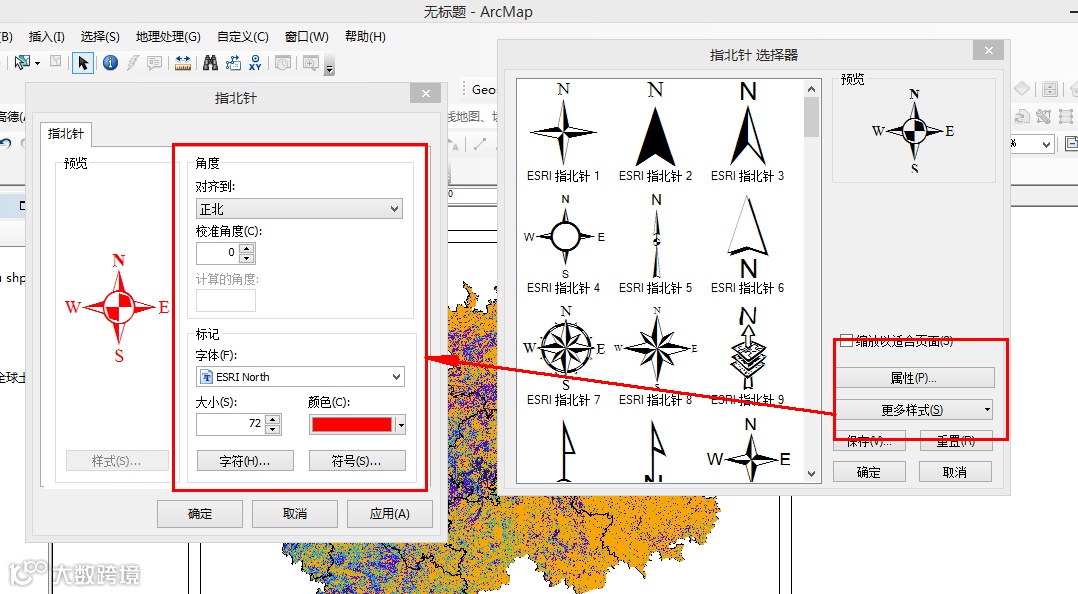Open the 地理处理(G) menu

pos(168,36)
